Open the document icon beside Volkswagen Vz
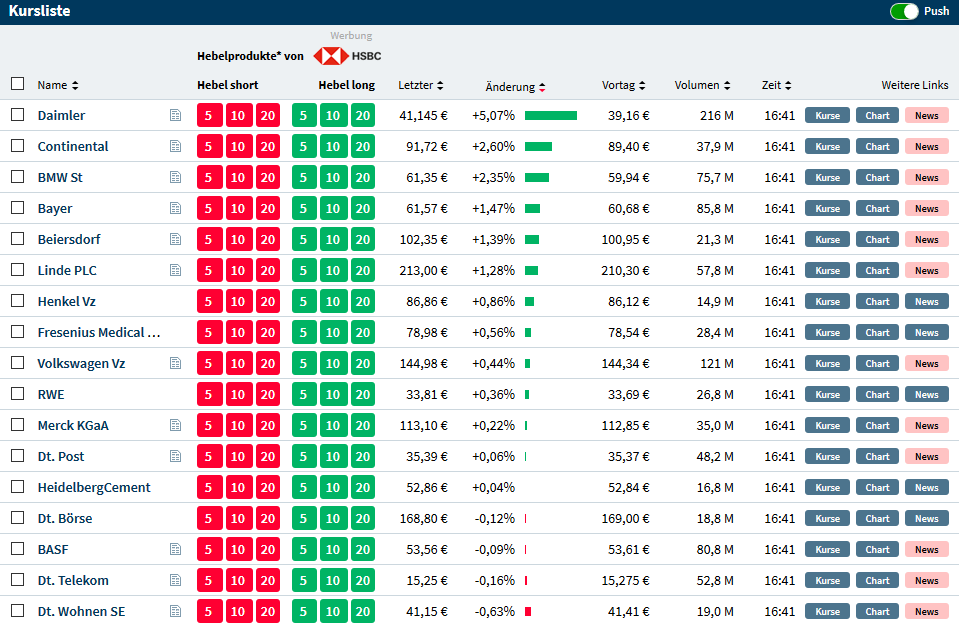Image resolution: width=960 pixels, height=625 pixels. tap(176, 363)
